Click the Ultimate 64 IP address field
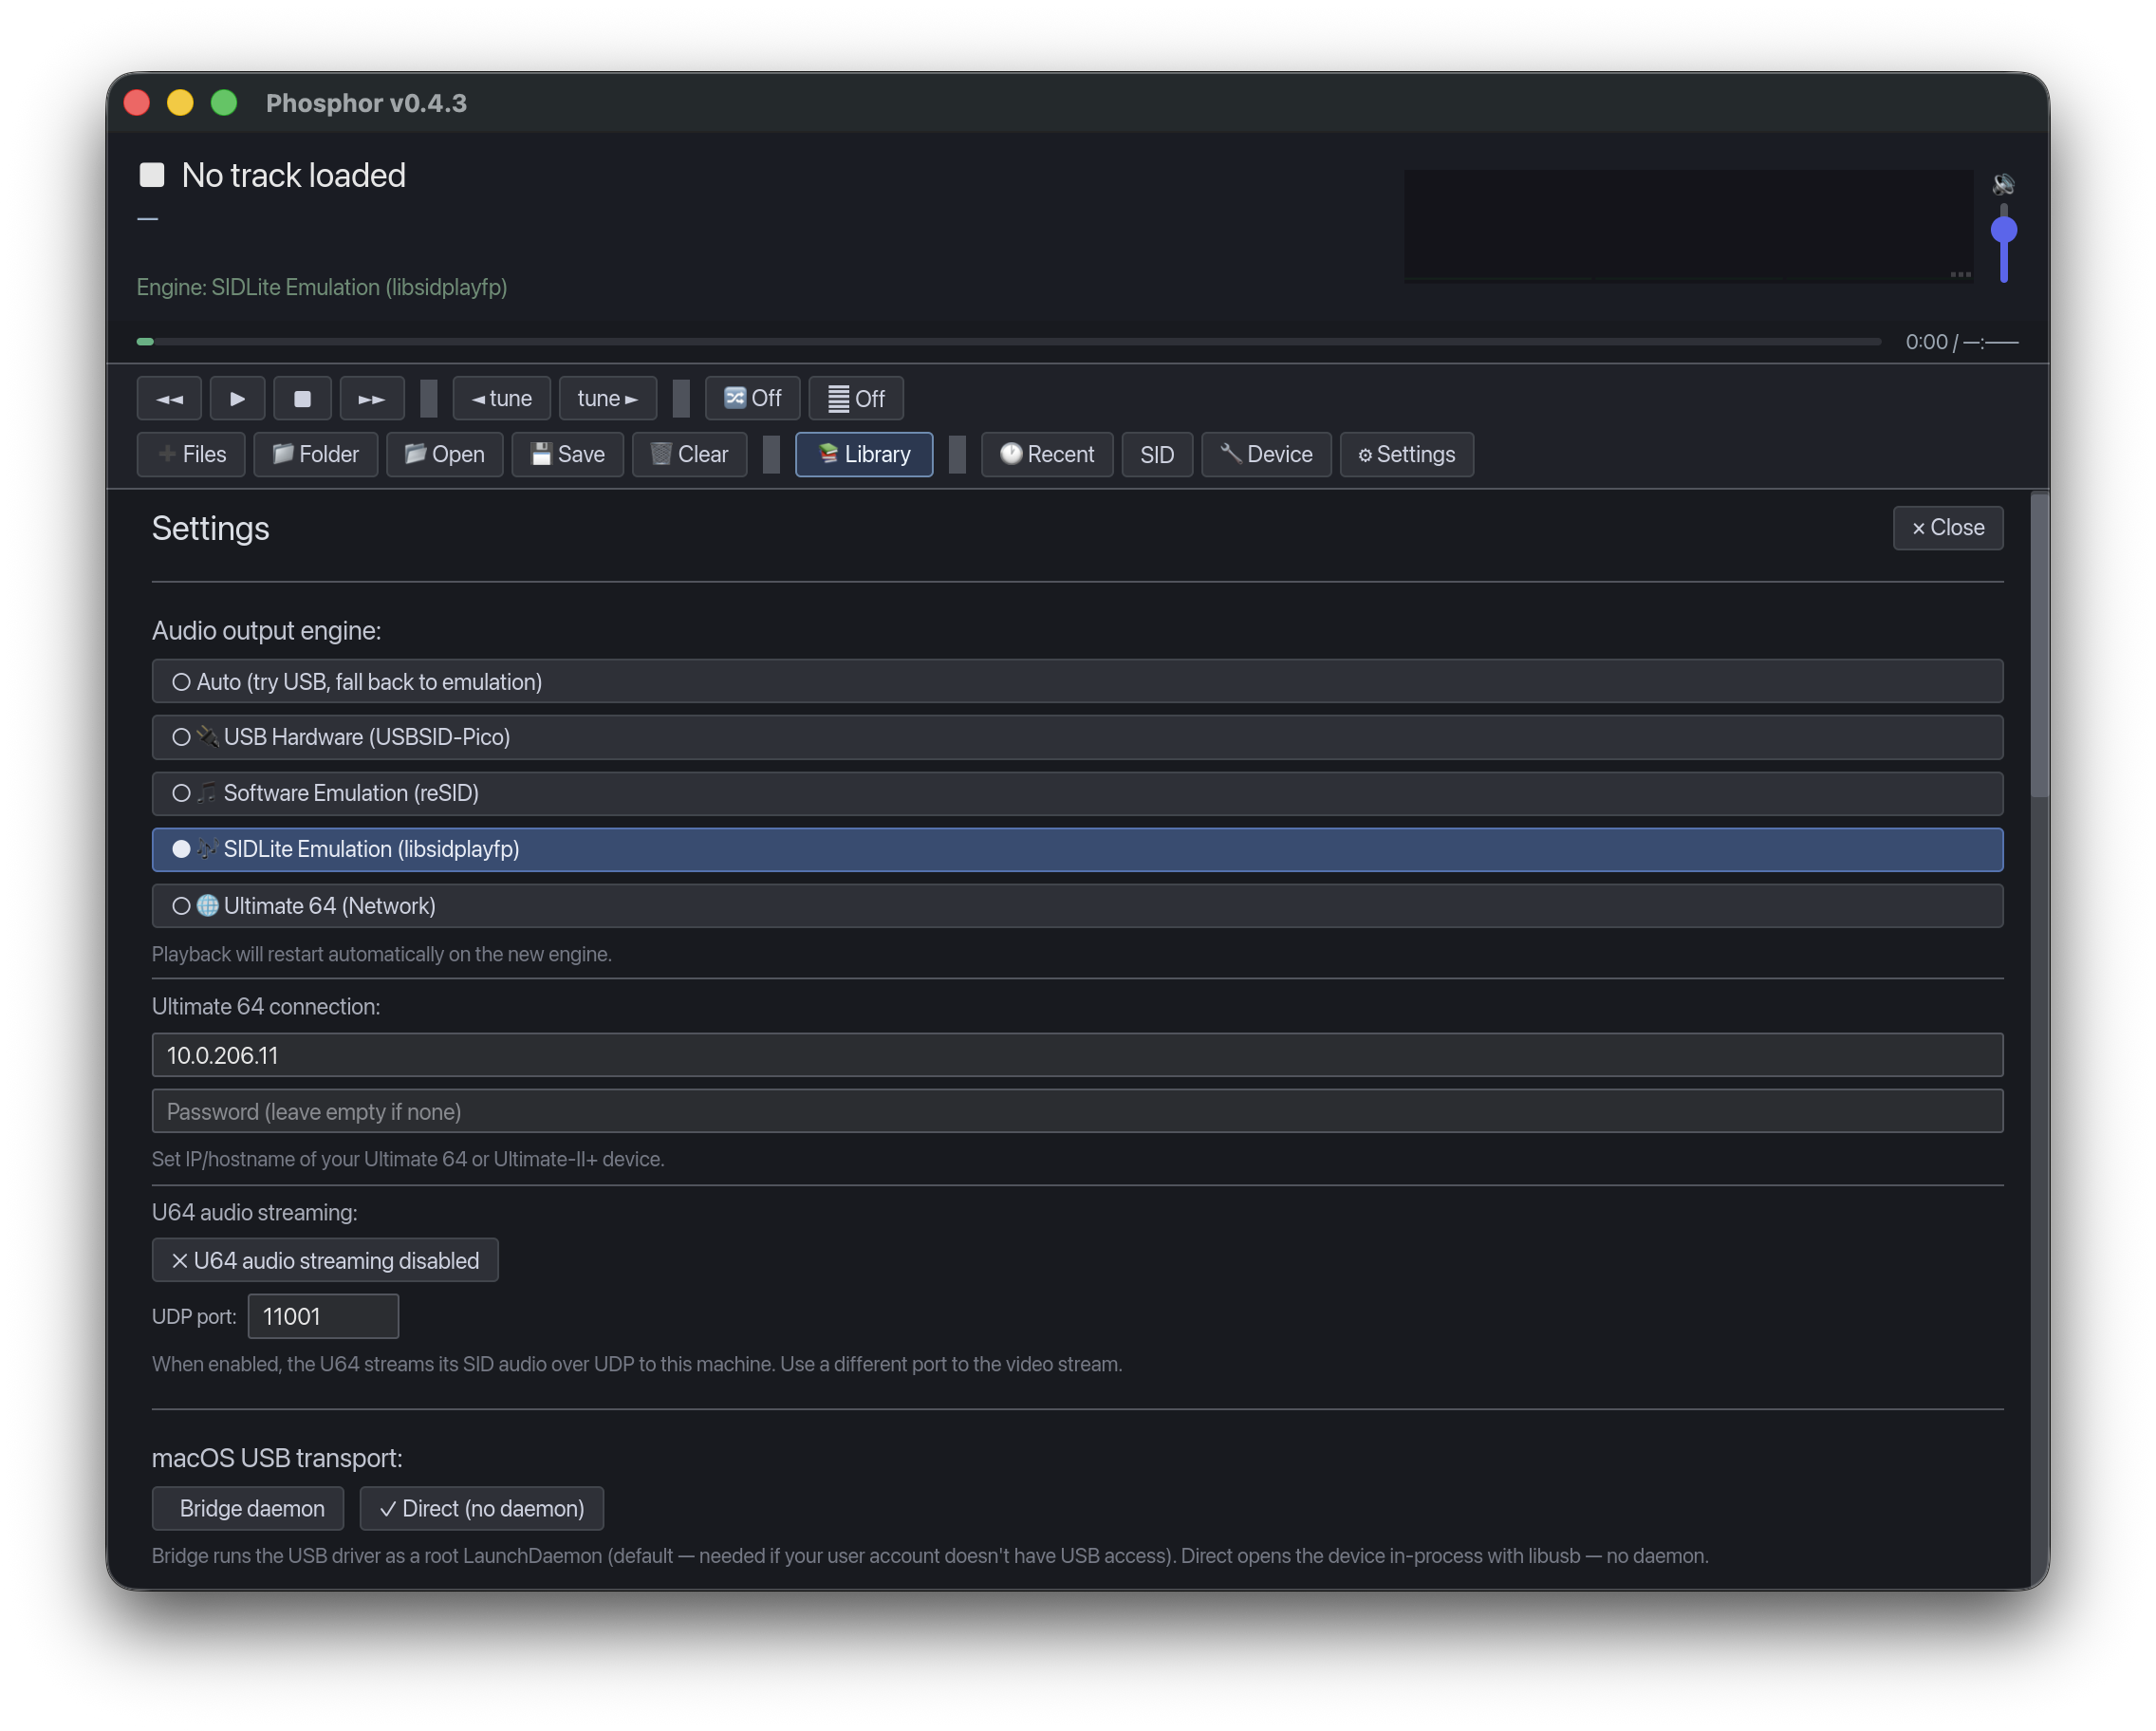2156x1731 pixels. 1077,1056
